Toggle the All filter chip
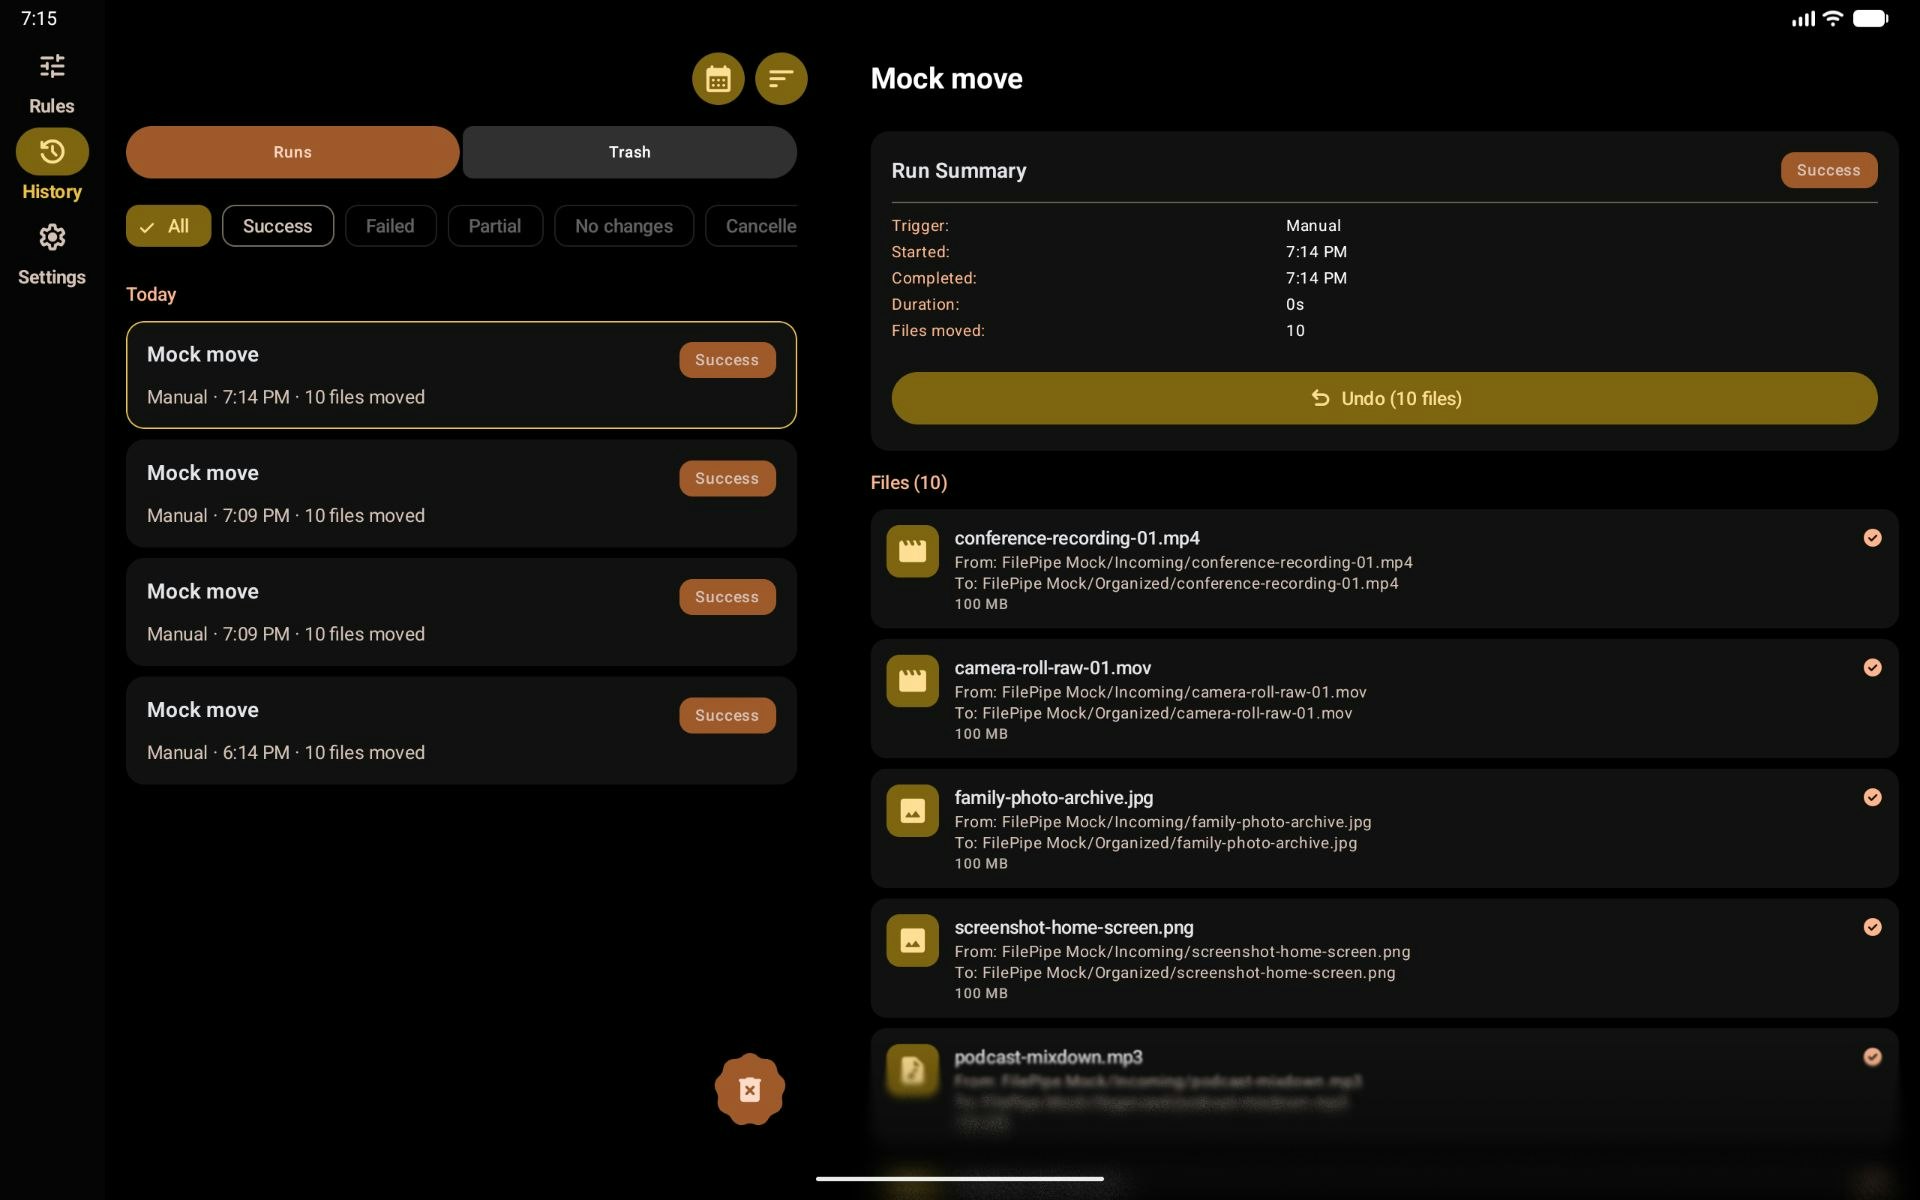This screenshot has width=1920, height=1200. point(168,226)
